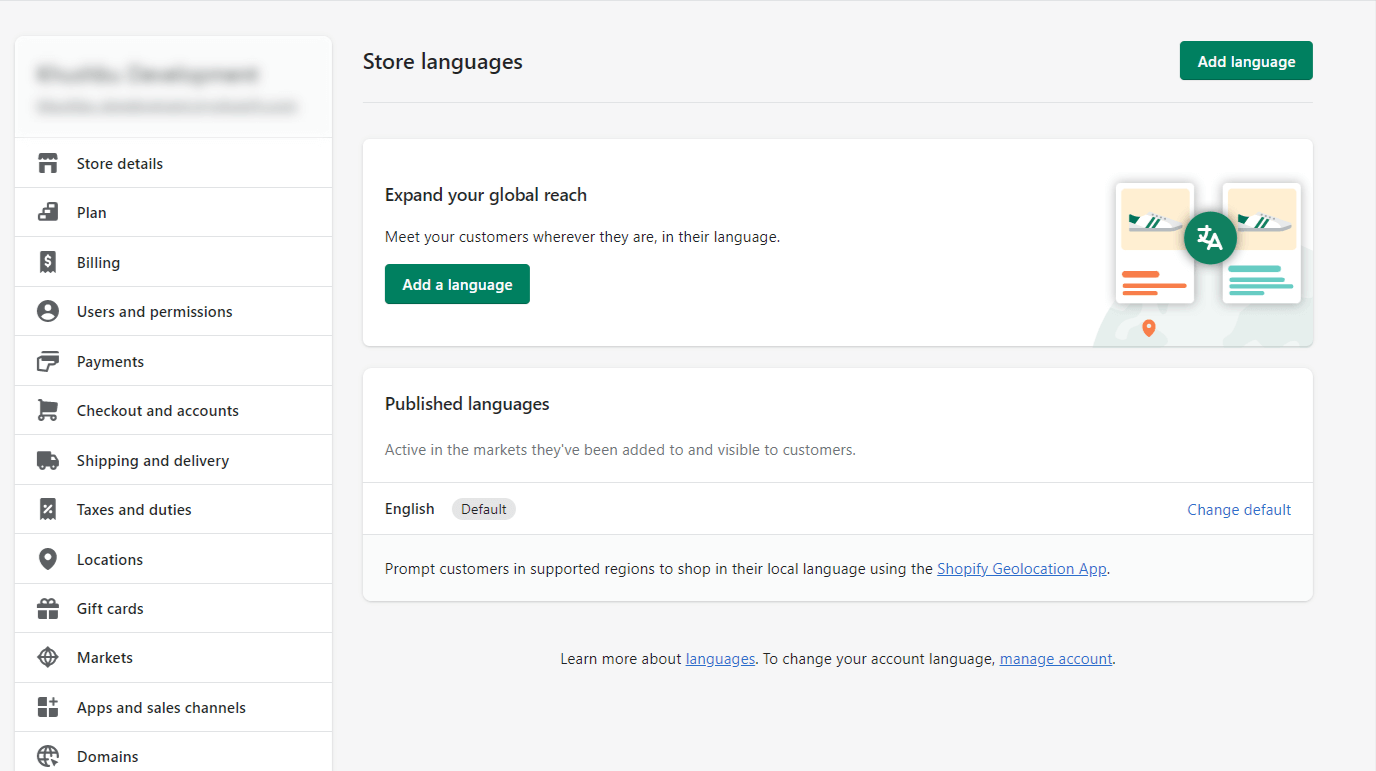The height and width of the screenshot is (771, 1376).
Task: Click the Markets globe icon
Action: [48, 657]
